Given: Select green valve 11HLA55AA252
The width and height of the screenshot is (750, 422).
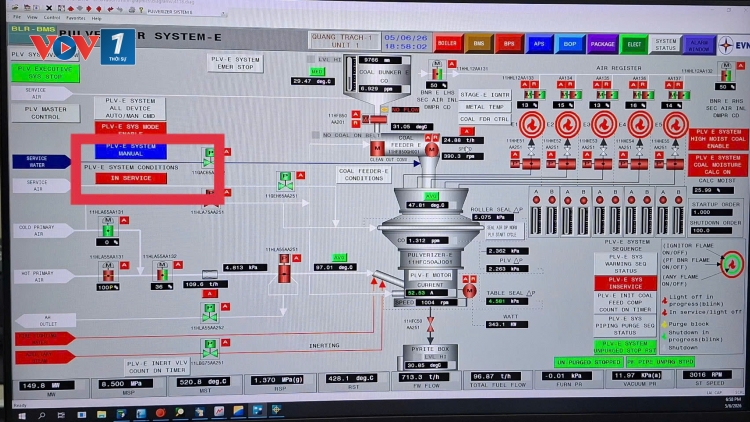Looking at the screenshot, I should (x=210, y=313).
